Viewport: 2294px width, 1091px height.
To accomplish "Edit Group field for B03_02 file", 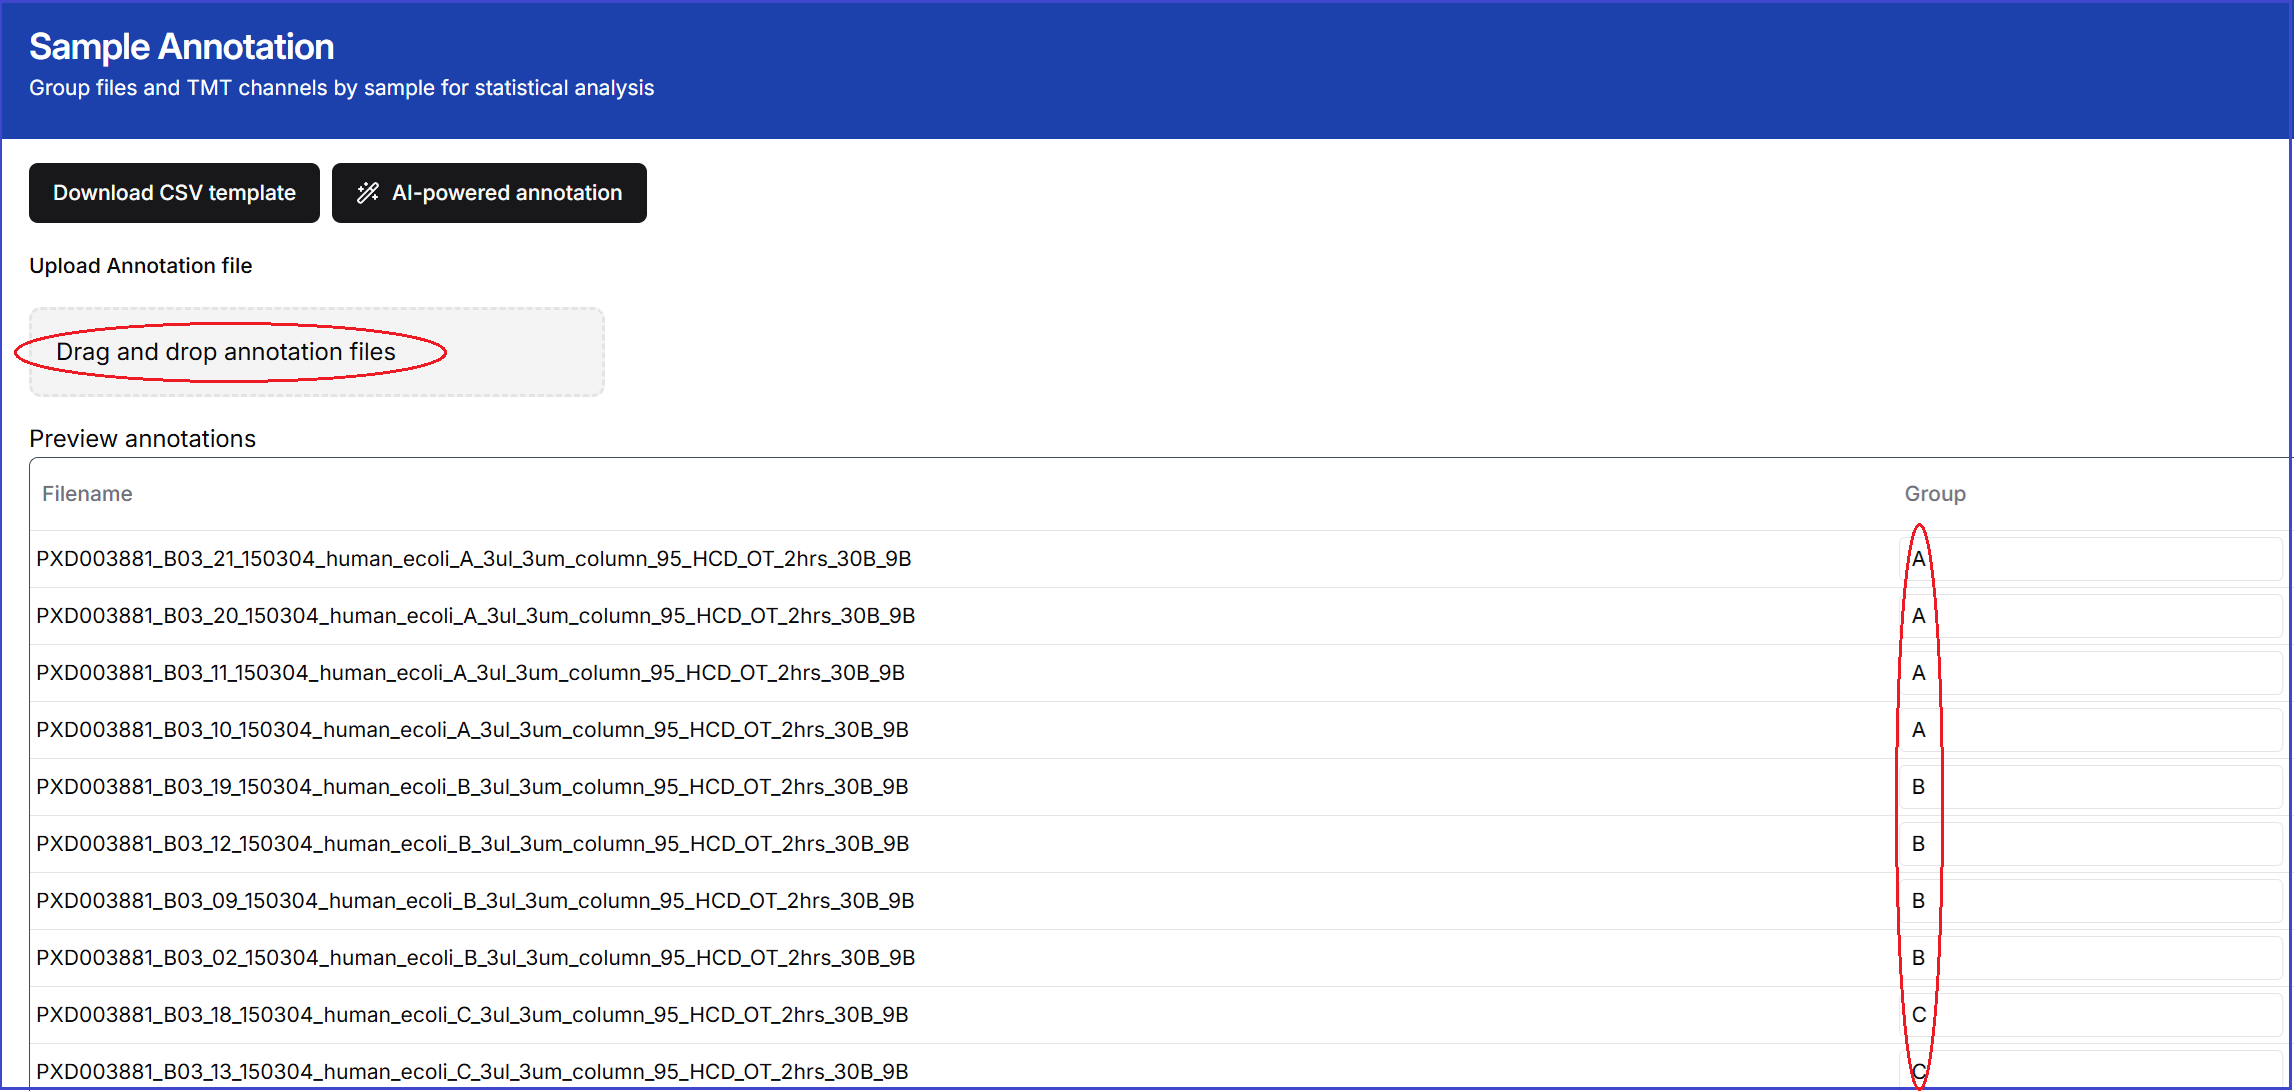I will tap(2090, 958).
